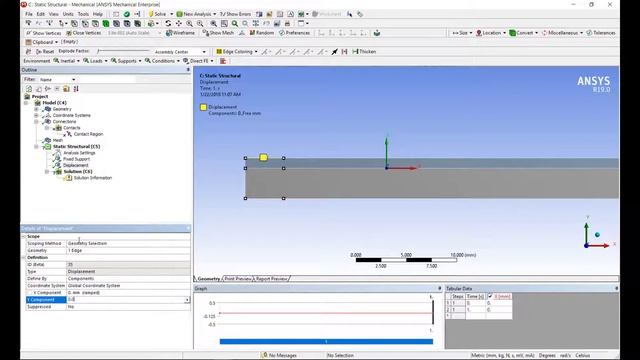Click the sort icon in Outline toolbar

coord(76,89)
